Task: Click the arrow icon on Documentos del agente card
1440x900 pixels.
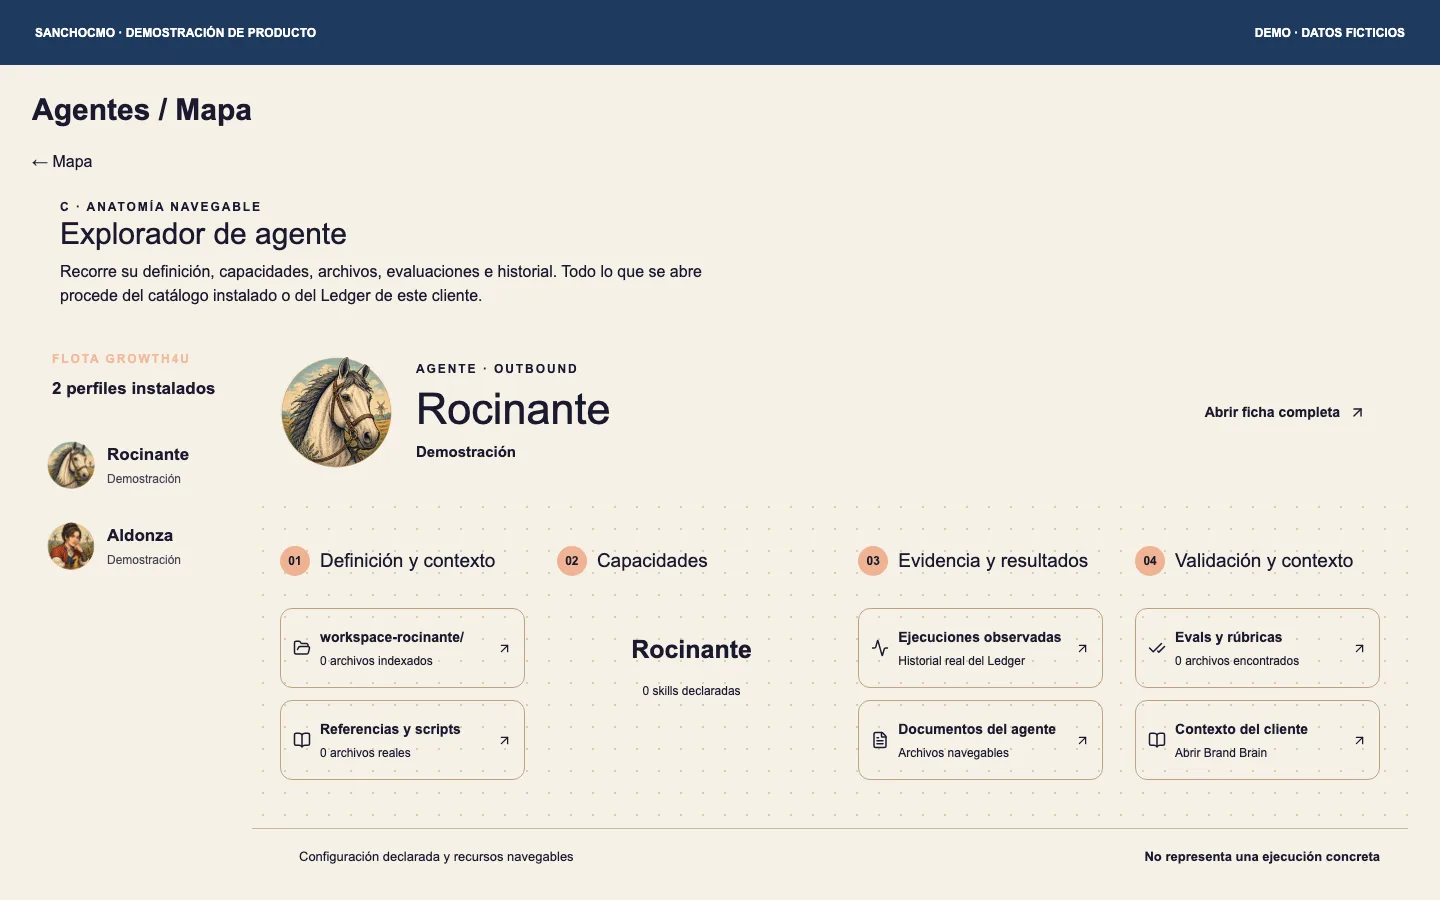Action: [x=1082, y=740]
